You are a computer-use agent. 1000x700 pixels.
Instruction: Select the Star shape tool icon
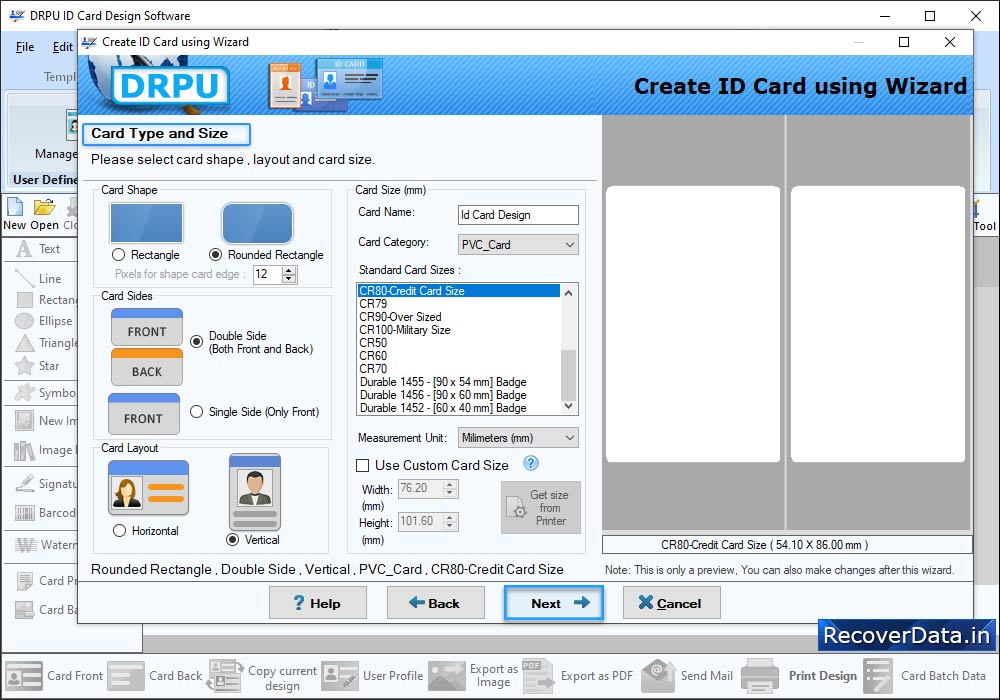coord(24,366)
